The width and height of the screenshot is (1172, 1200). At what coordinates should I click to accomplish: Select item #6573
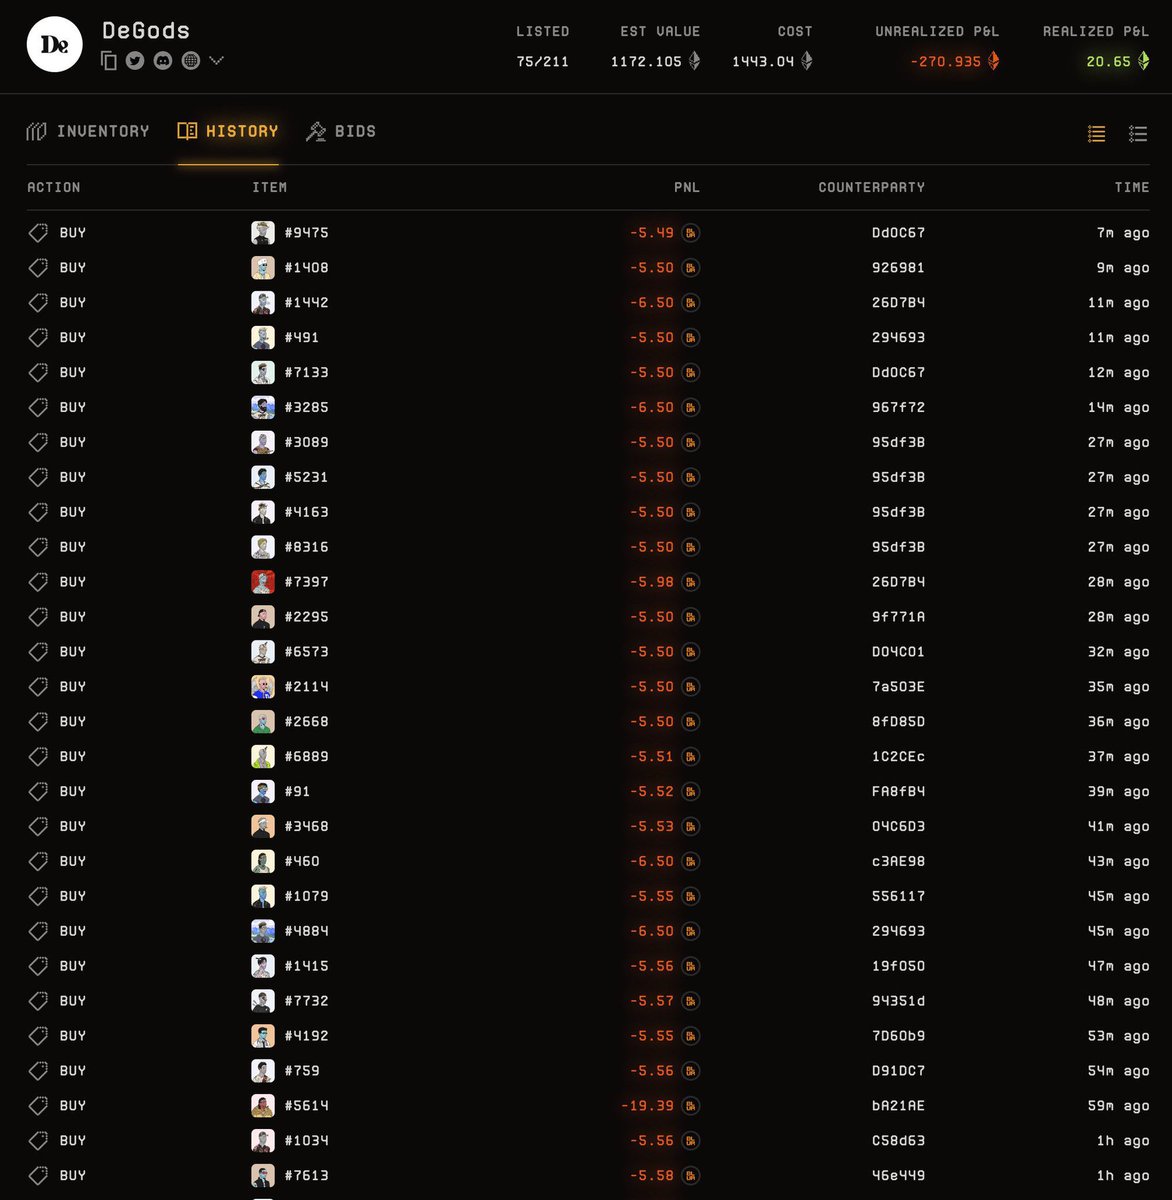click(x=306, y=652)
